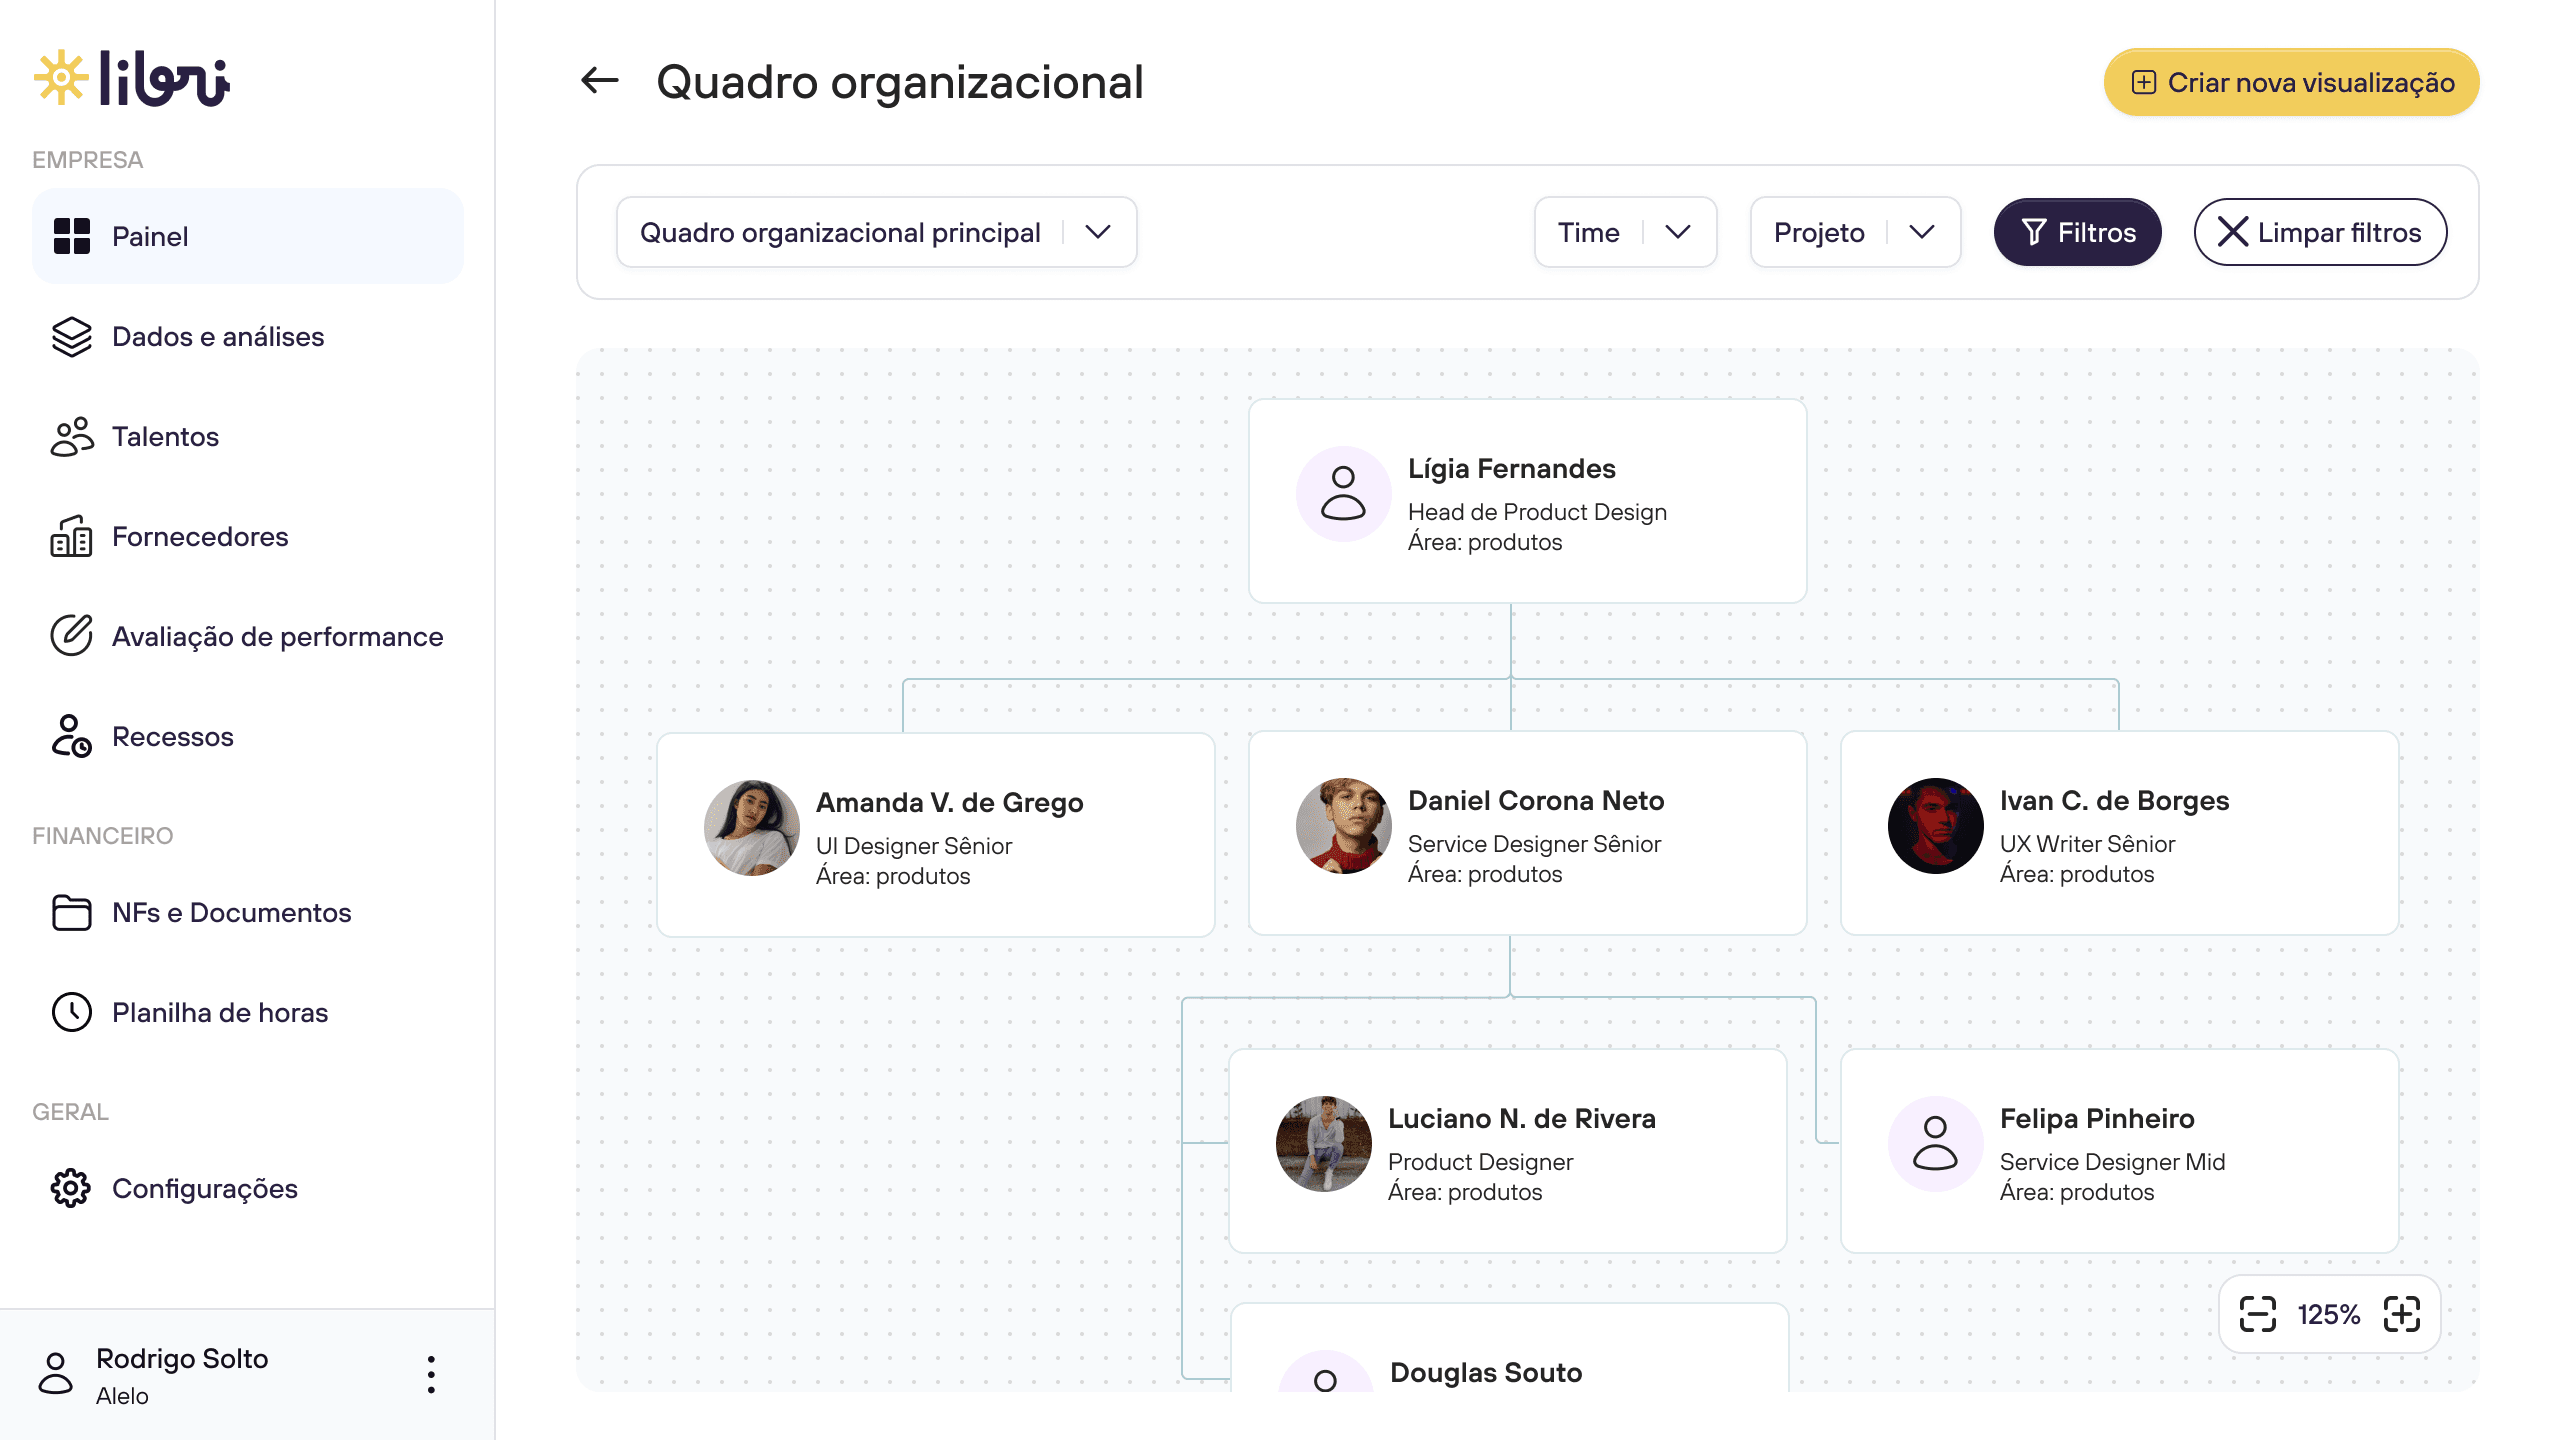The width and height of the screenshot is (2560, 1440).
Task: Click the Dados e análises layers icon
Action: click(x=71, y=337)
